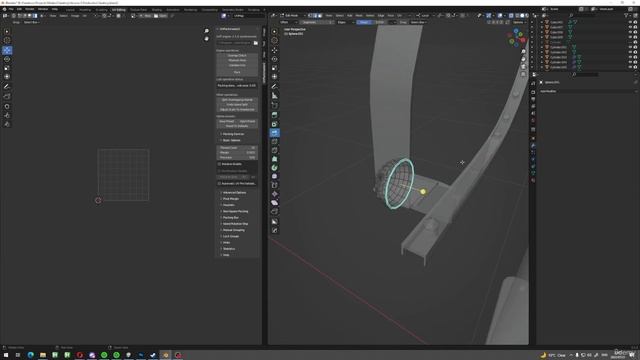Select the Add Cube tool in 3D viewport
640x360 pixels.
[274, 106]
